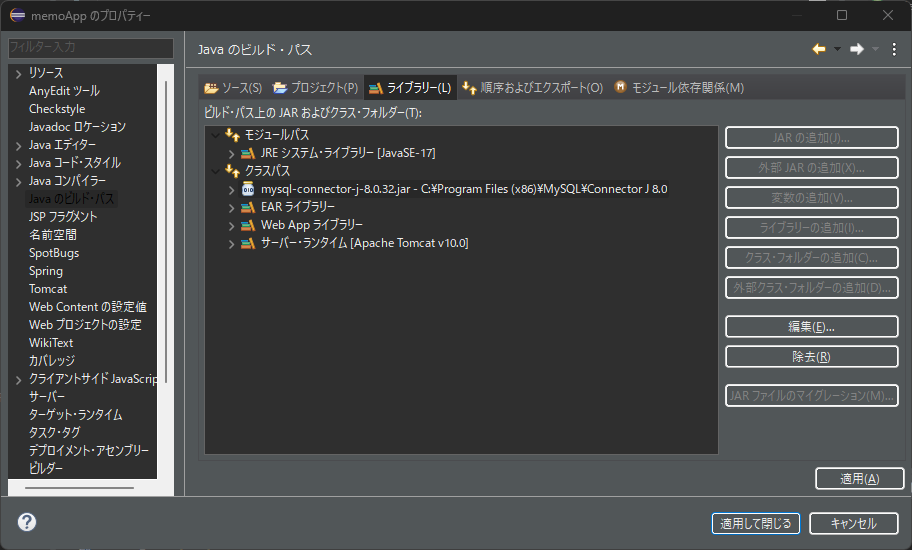Collapse the クラスパス tree node

point(215,171)
